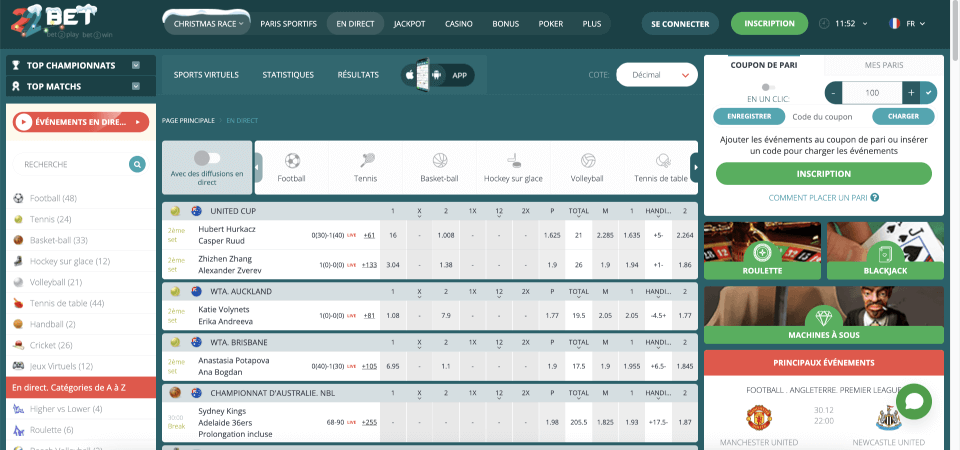960x450 pixels.
Task: Choose Hockey sur glace icon in carousel
Action: point(514,160)
